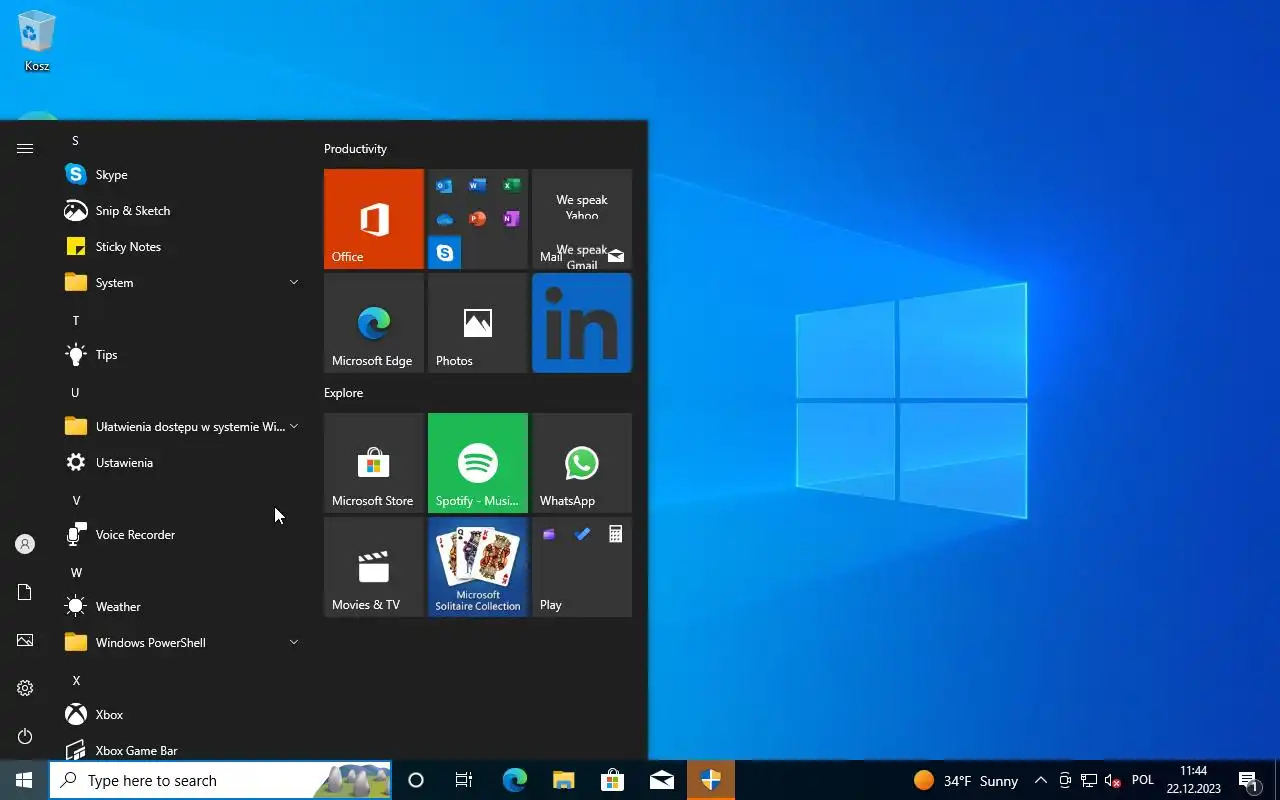Image resolution: width=1280 pixels, height=800 pixels.
Task: Expand Ułatwienia dostępu w systemie folder
Action: (182, 427)
